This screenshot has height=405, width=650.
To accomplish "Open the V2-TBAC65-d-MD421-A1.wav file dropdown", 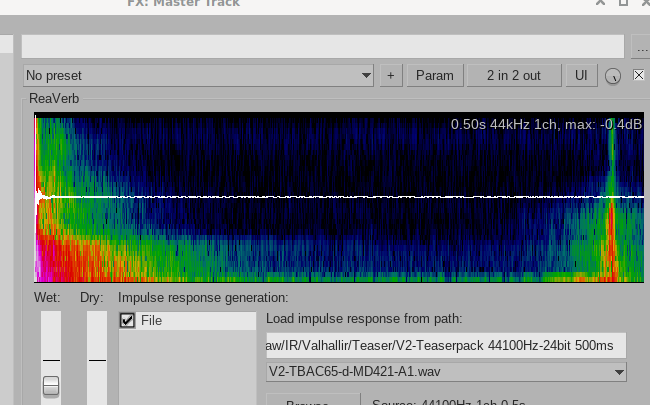I will tap(446, 372).
